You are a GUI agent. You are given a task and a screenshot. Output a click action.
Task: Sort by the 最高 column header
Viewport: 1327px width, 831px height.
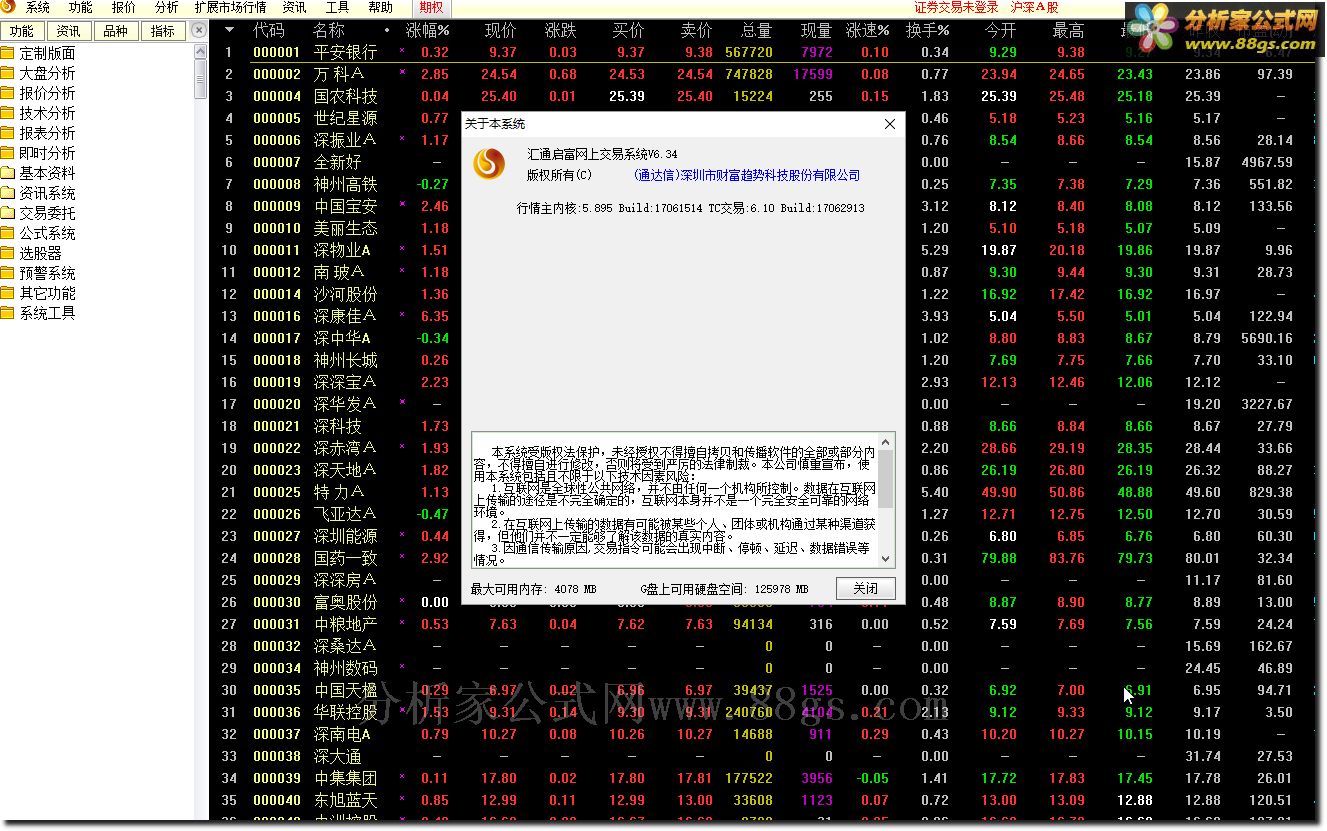point(1068,31)
